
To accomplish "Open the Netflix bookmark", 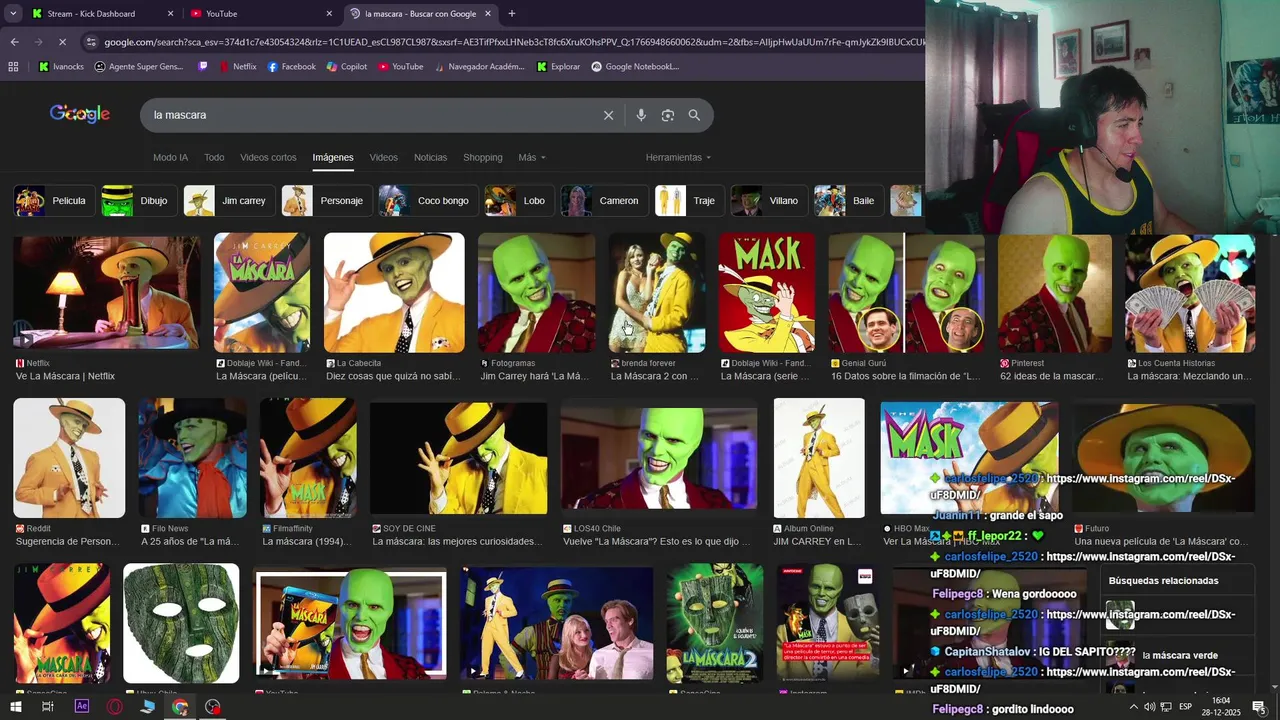I will tap(237, 67).
